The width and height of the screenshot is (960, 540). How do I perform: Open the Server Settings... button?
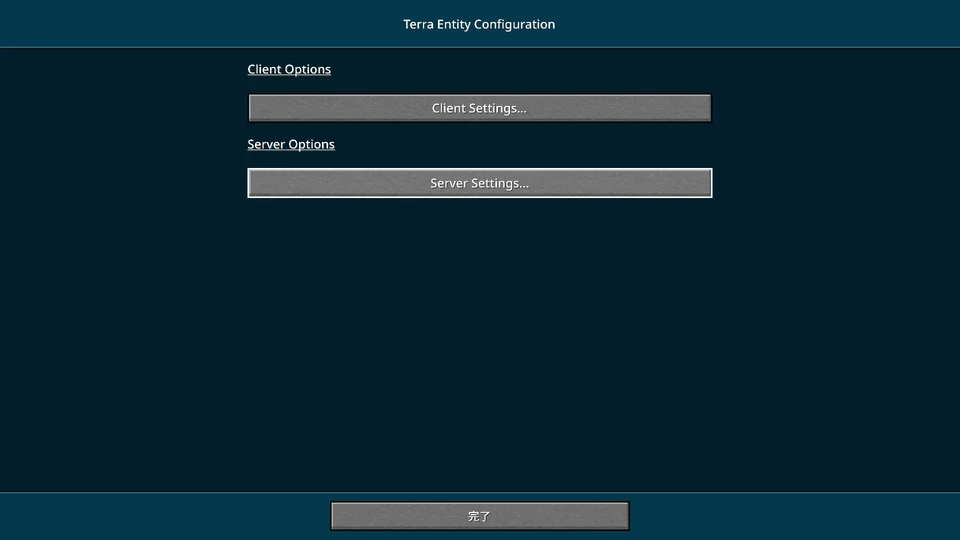(479, 183)
